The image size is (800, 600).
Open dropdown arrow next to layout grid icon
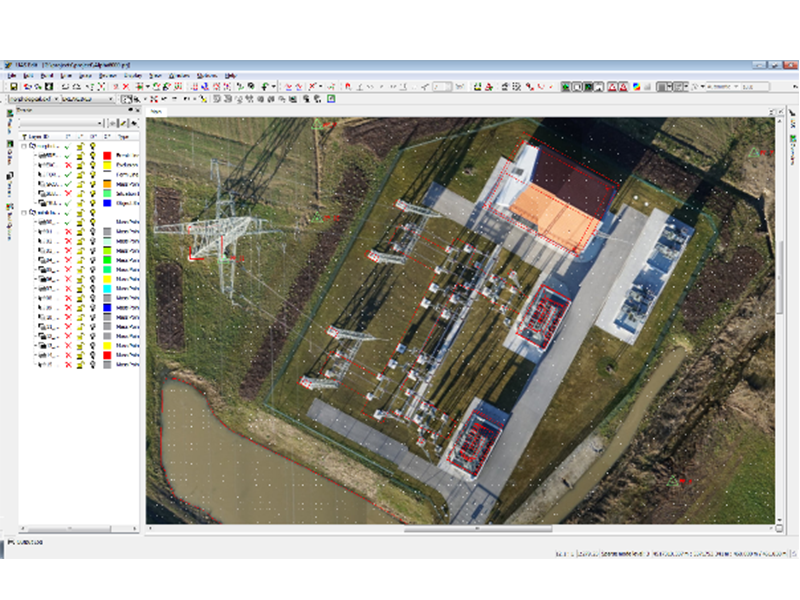(x=669, y=87)
